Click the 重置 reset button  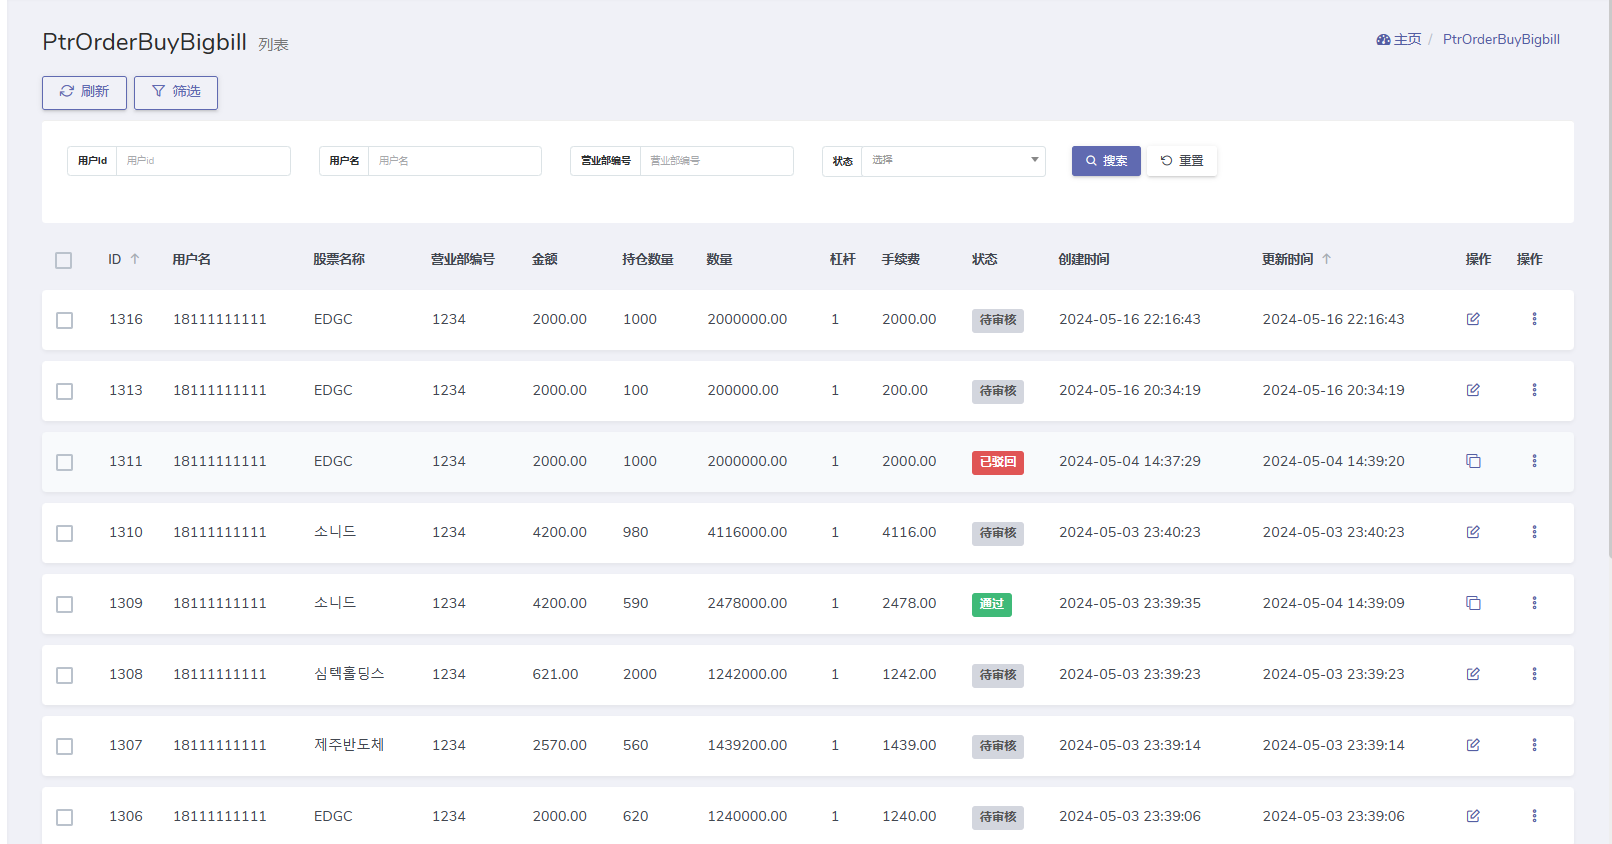pyautogui.click(x=1182, y=161)
